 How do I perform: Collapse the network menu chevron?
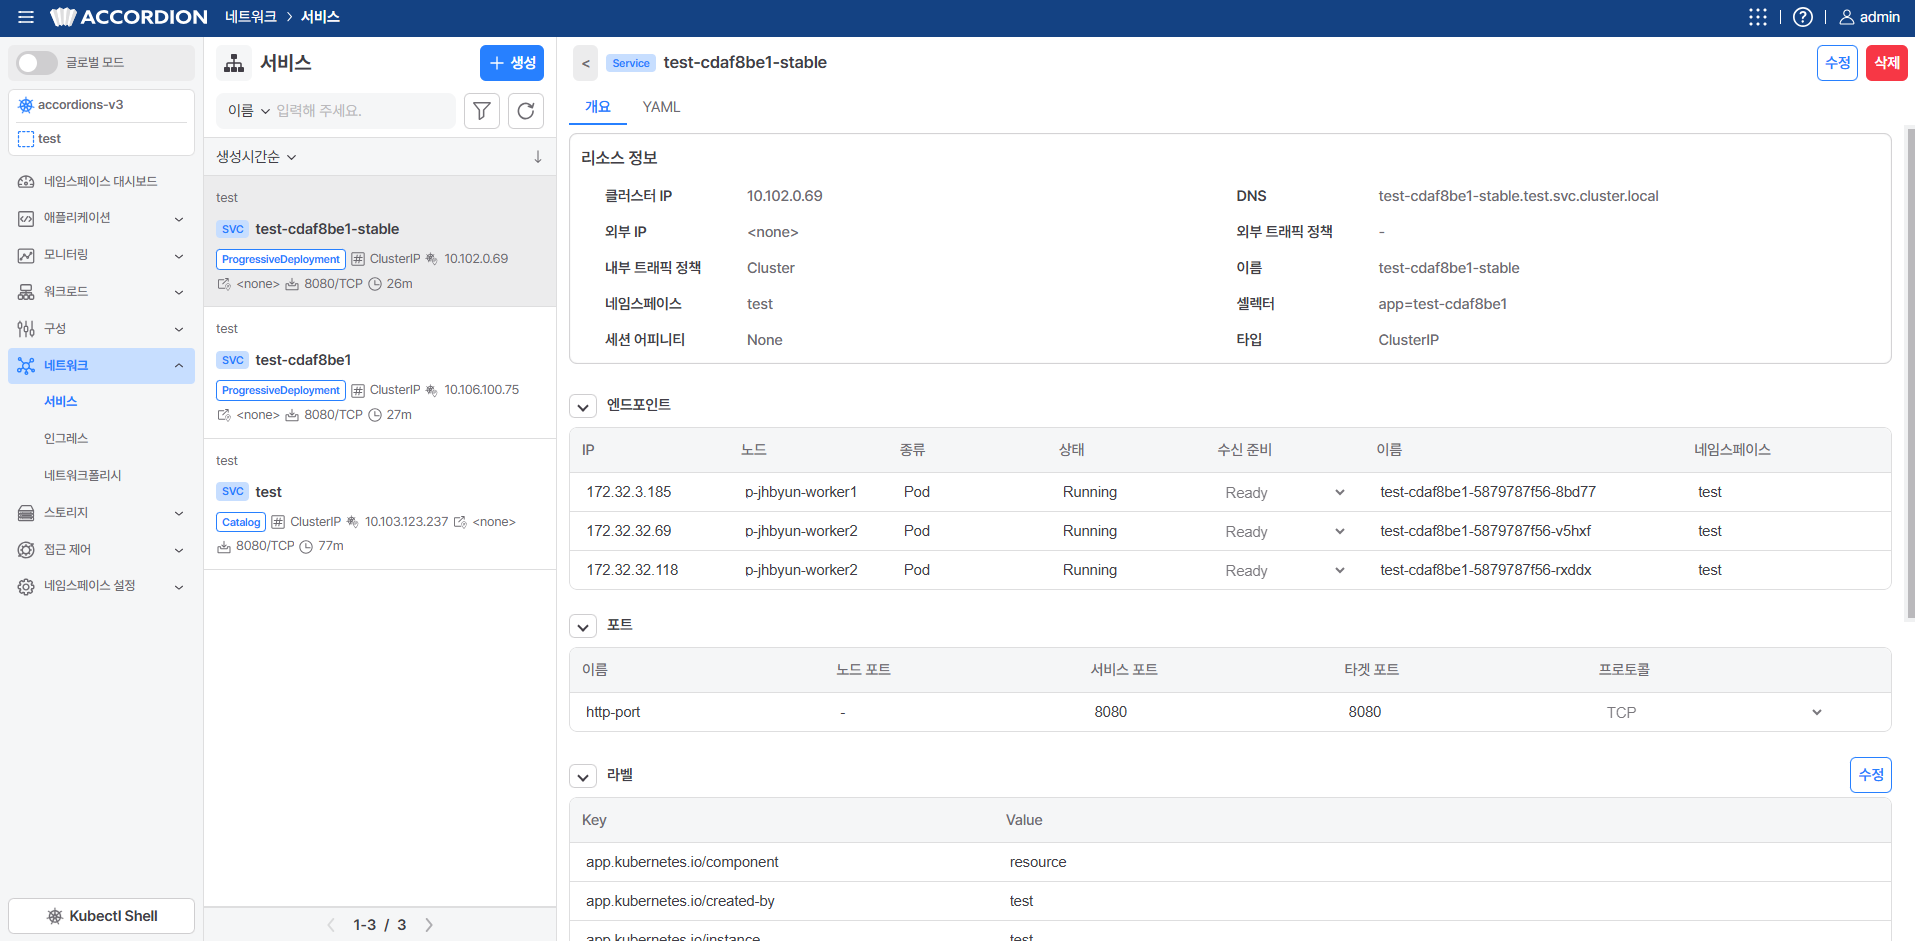(x=179, y=366)
